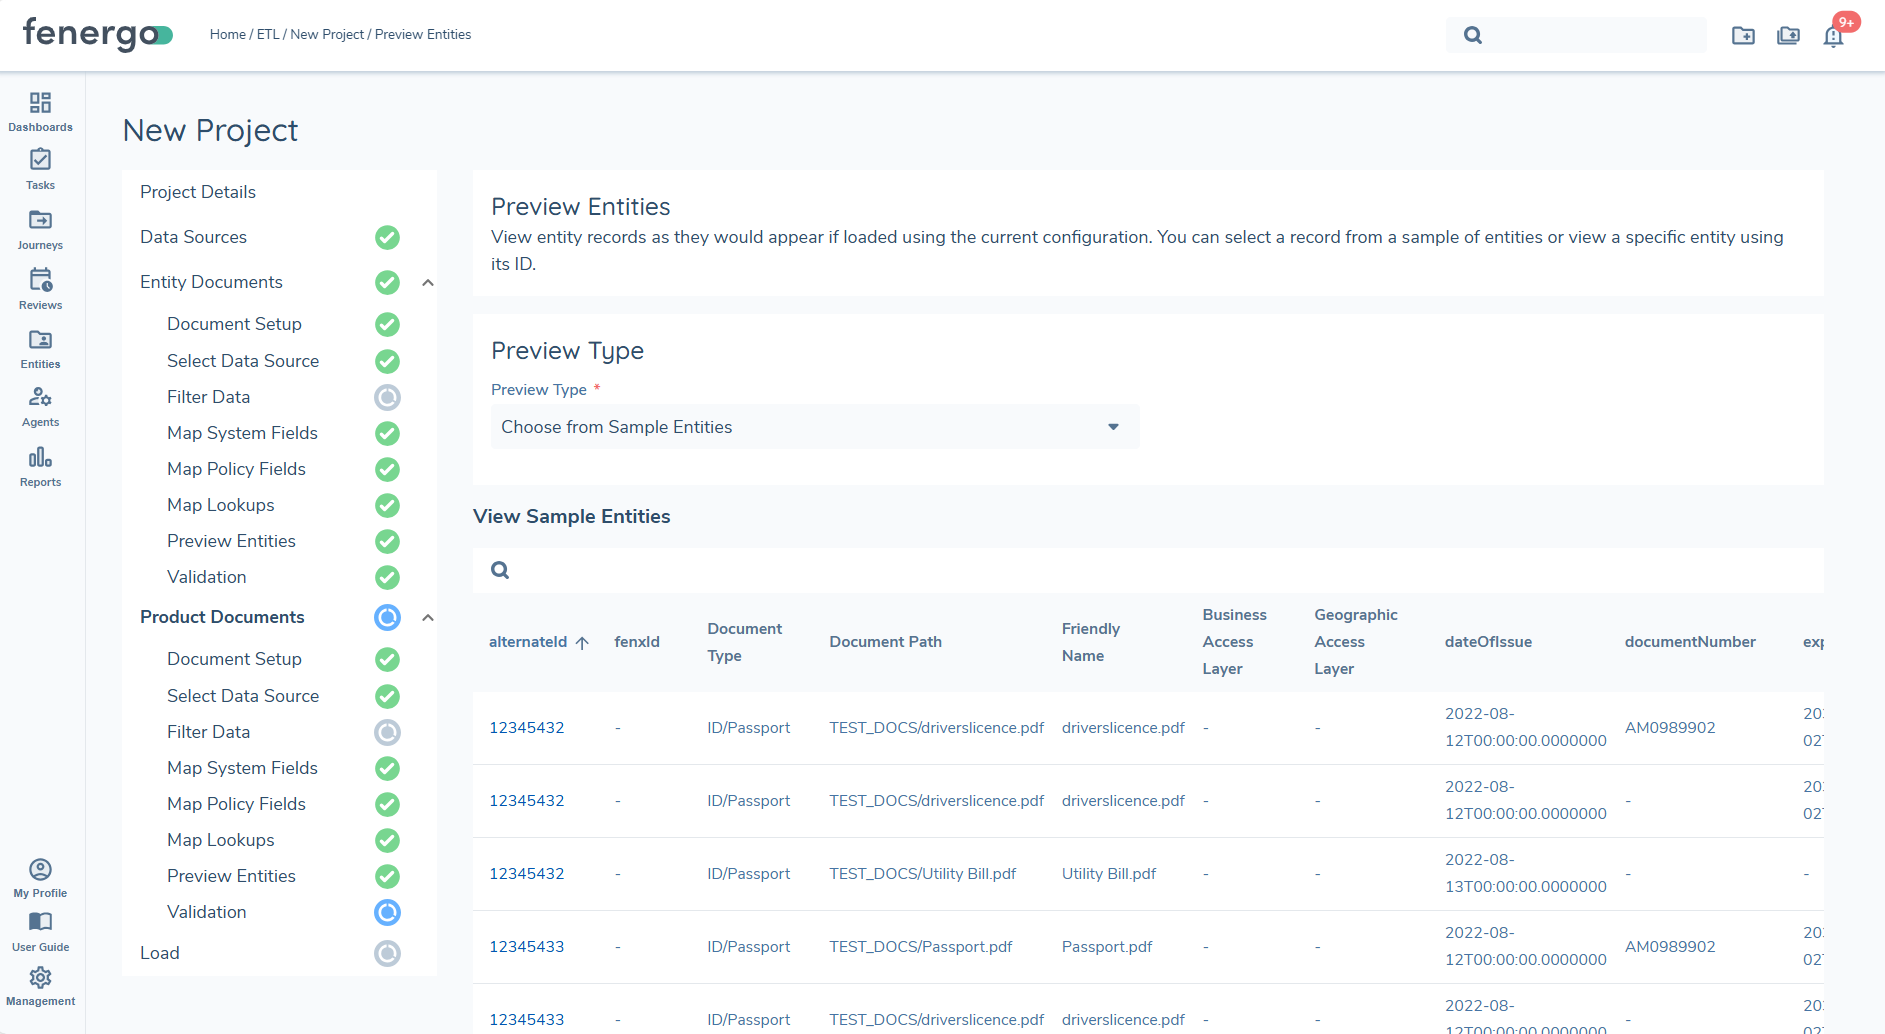This screenshot has width=1885, height=1034.
Task: Open the Preview Type dropdown
Action: tap(814, 427)
